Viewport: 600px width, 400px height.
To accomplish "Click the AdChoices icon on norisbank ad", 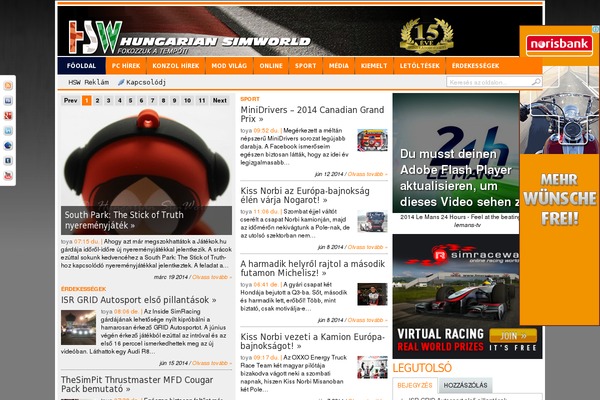I will 596,29.
